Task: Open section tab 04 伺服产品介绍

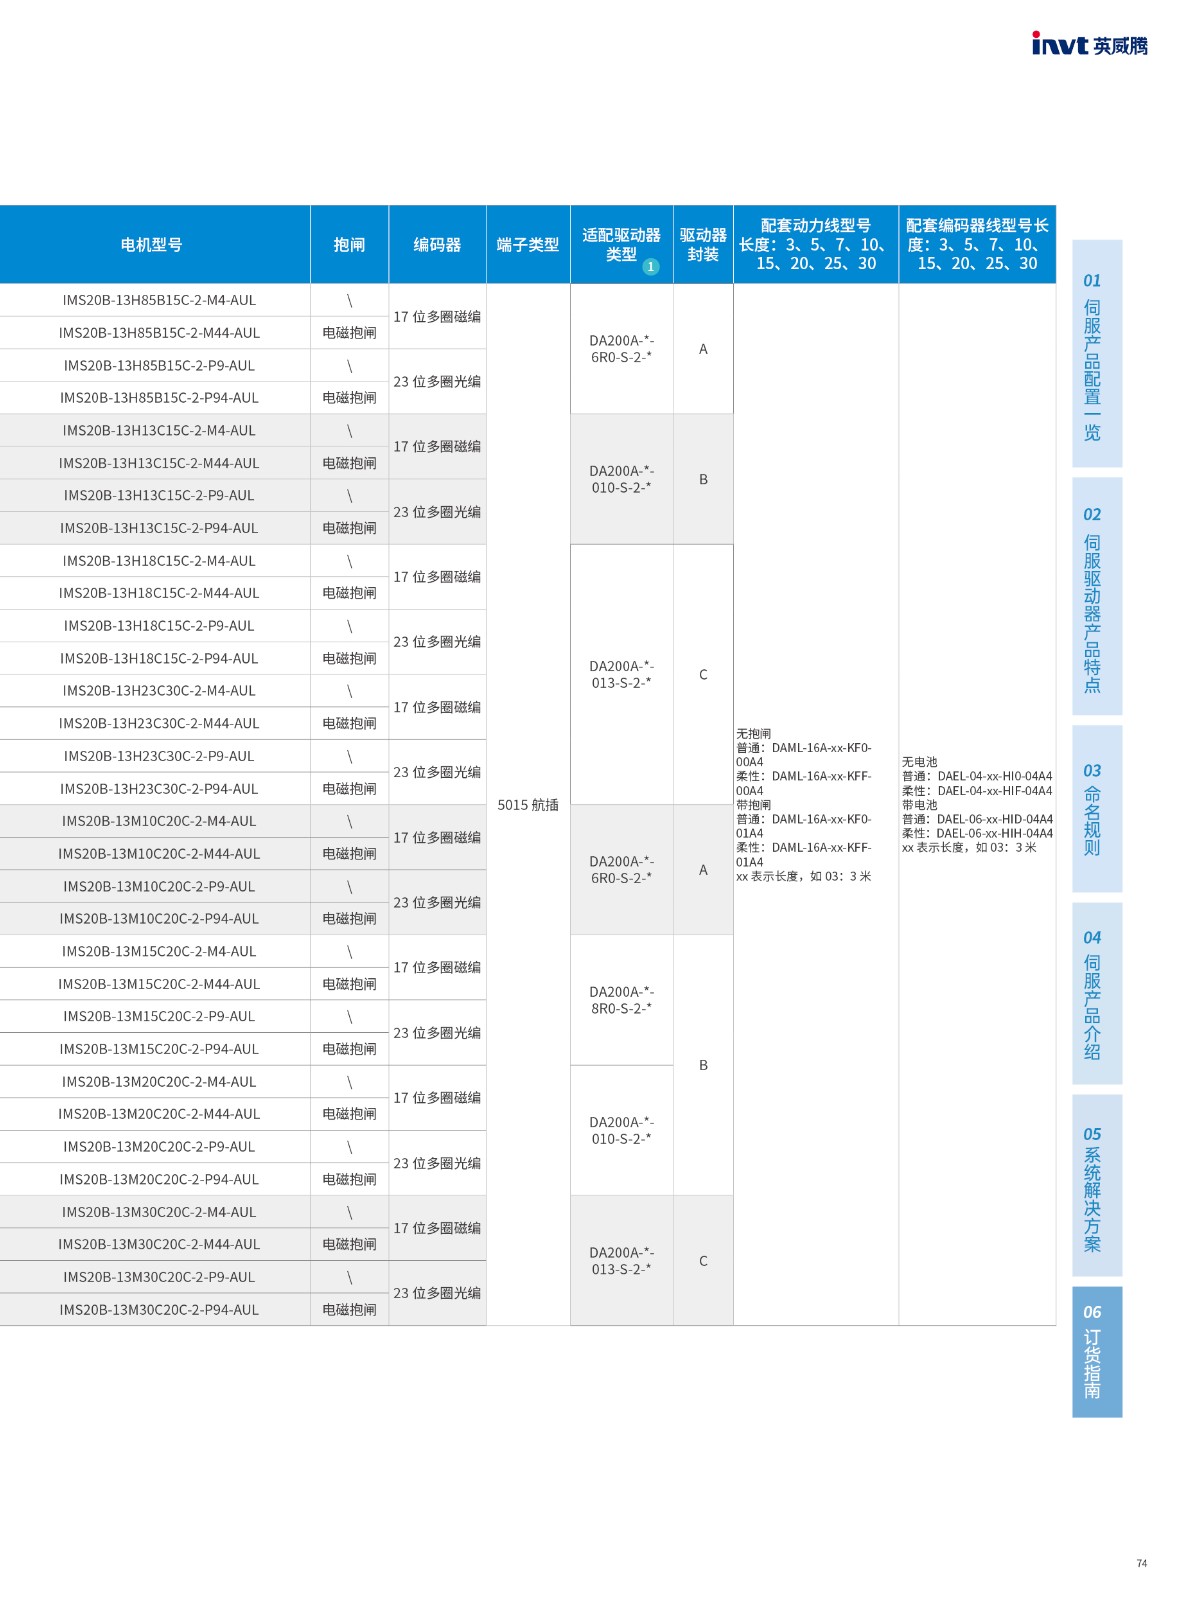Action: [1096, 993]
